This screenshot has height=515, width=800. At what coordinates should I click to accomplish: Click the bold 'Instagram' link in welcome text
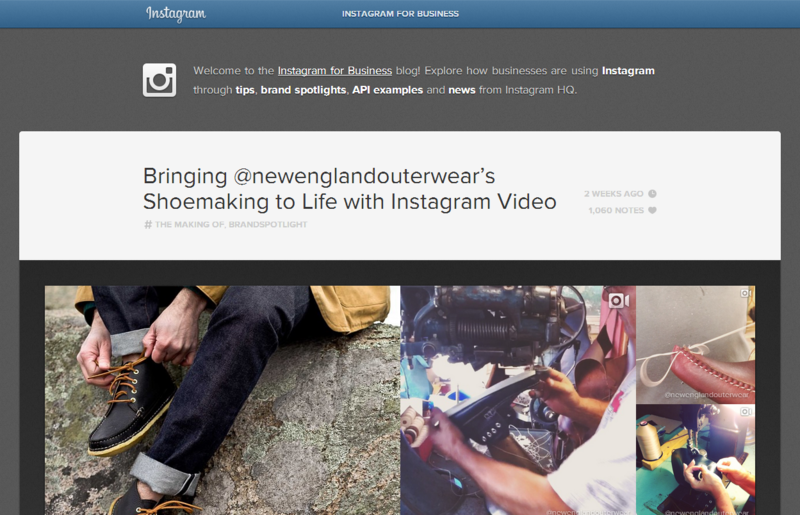coord(628,70)
